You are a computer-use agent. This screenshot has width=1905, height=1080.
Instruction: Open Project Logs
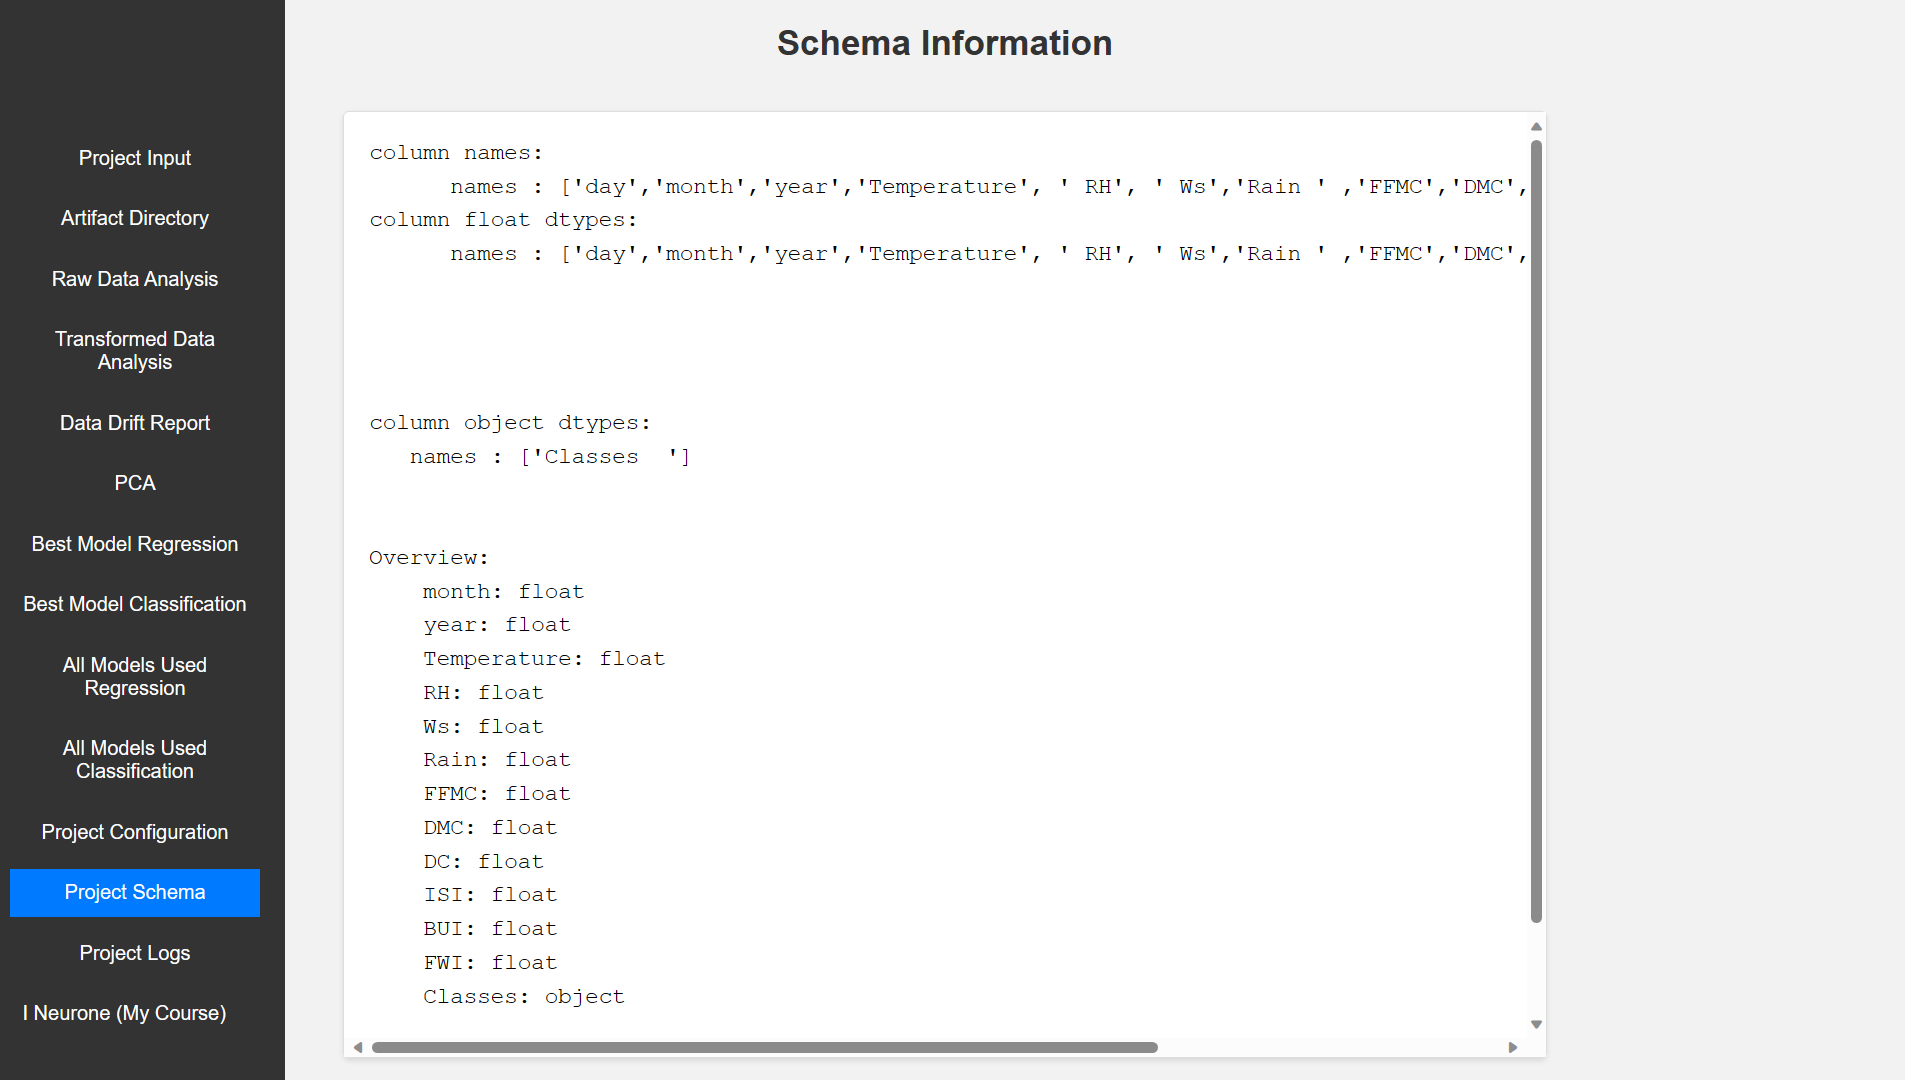point(134,953)
